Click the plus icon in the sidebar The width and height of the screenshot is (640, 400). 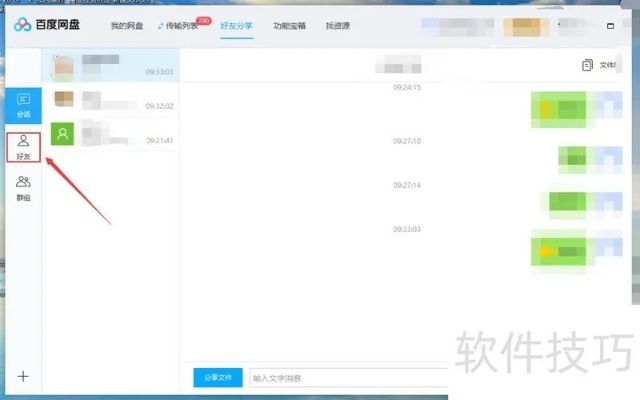click(23, 377)
